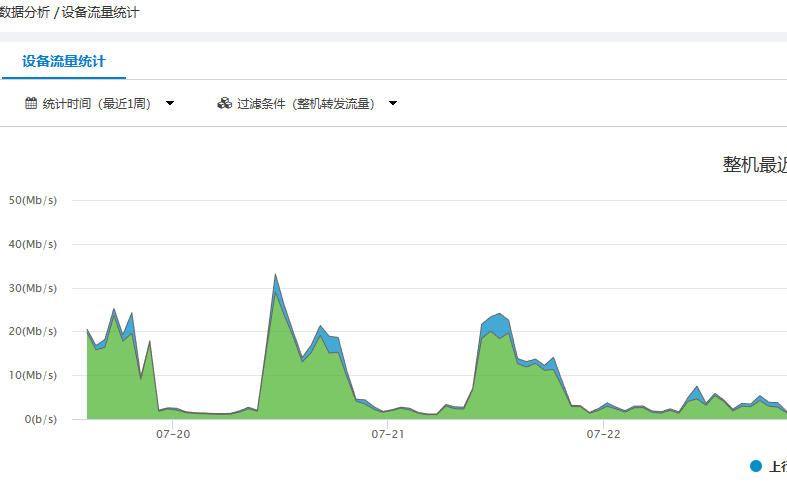Viewport: 787px width, 500px height.
Task: Click the 30(Mb/s) y-axis label
Action: point(33,288)
